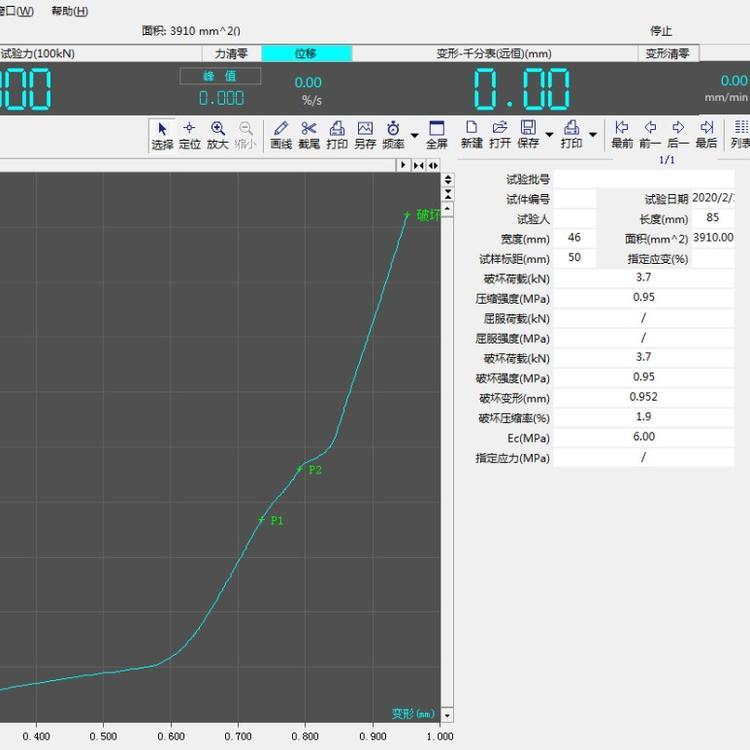Image resolution: width=750 pixels, height=750 pixels.
Task: Save the curve image with 另存
Action: [x=365, y=135]
